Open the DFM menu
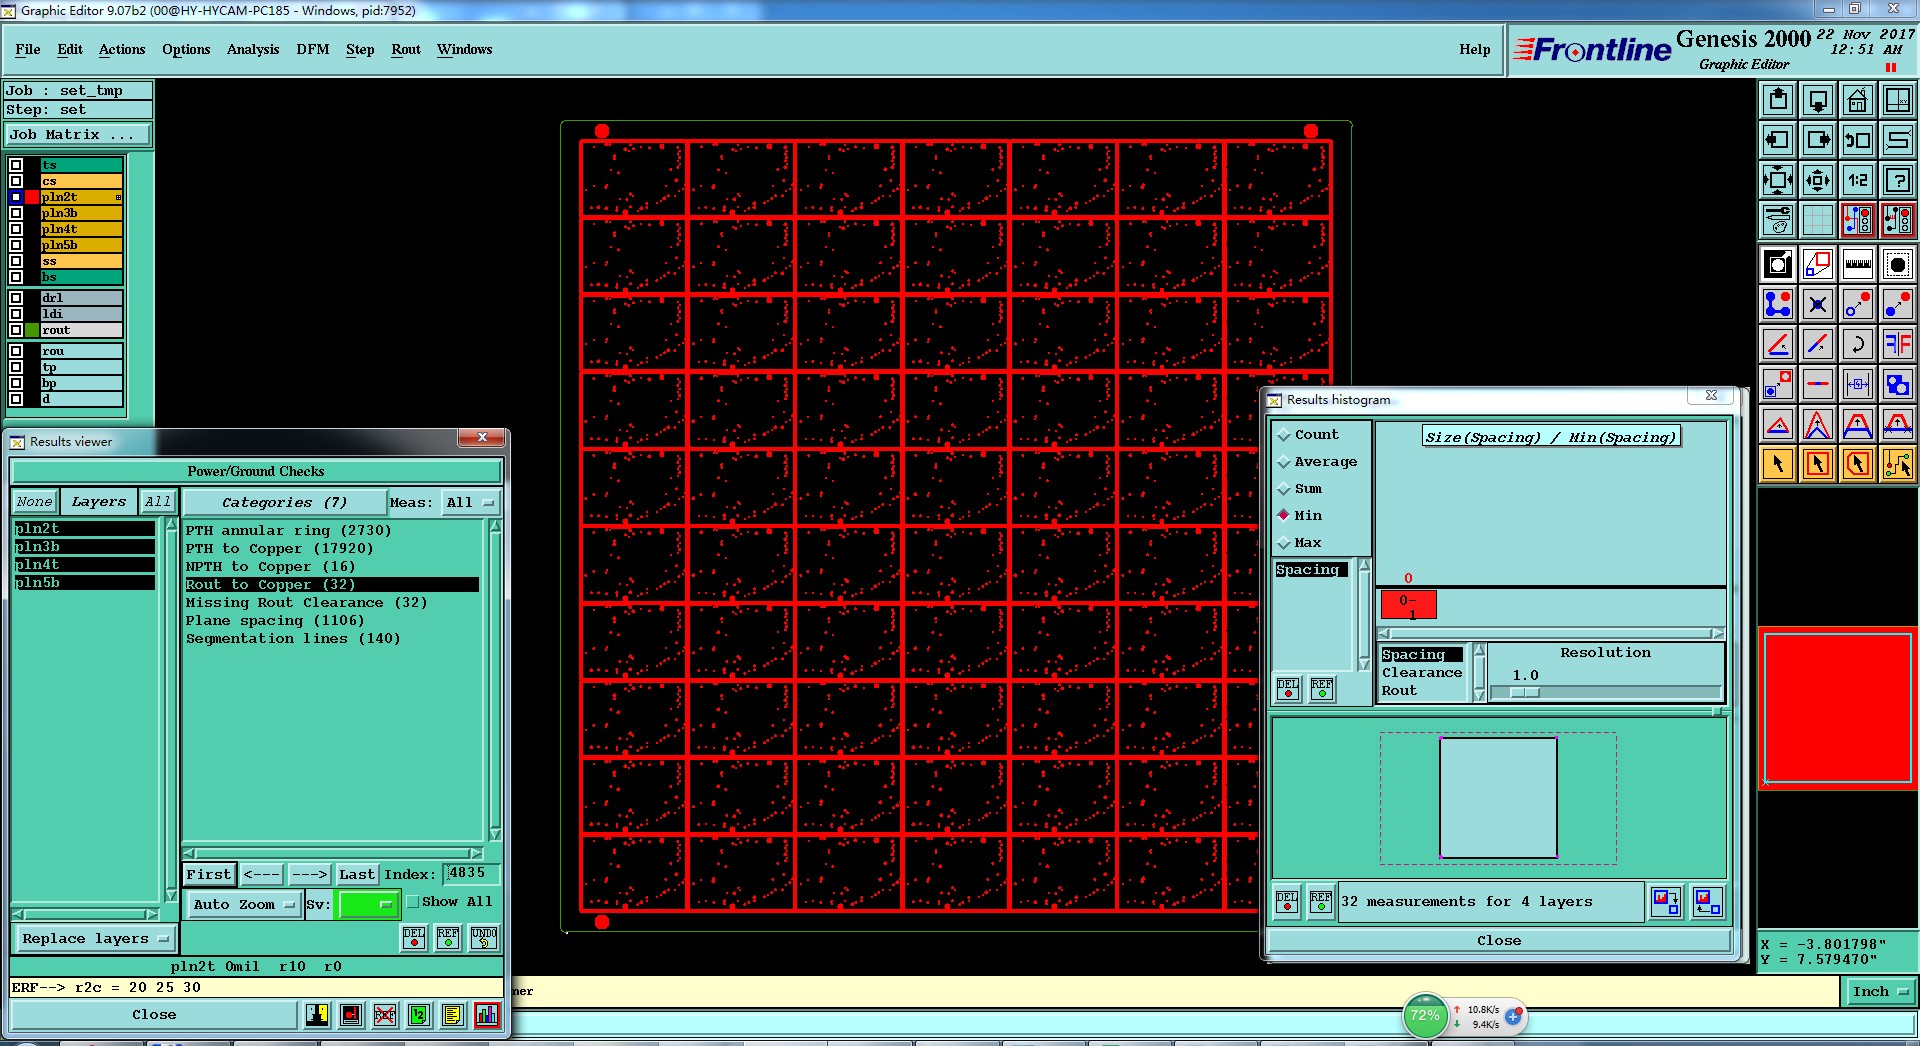This screenshot has width=1920, height=1046. [x=313, y=49]
